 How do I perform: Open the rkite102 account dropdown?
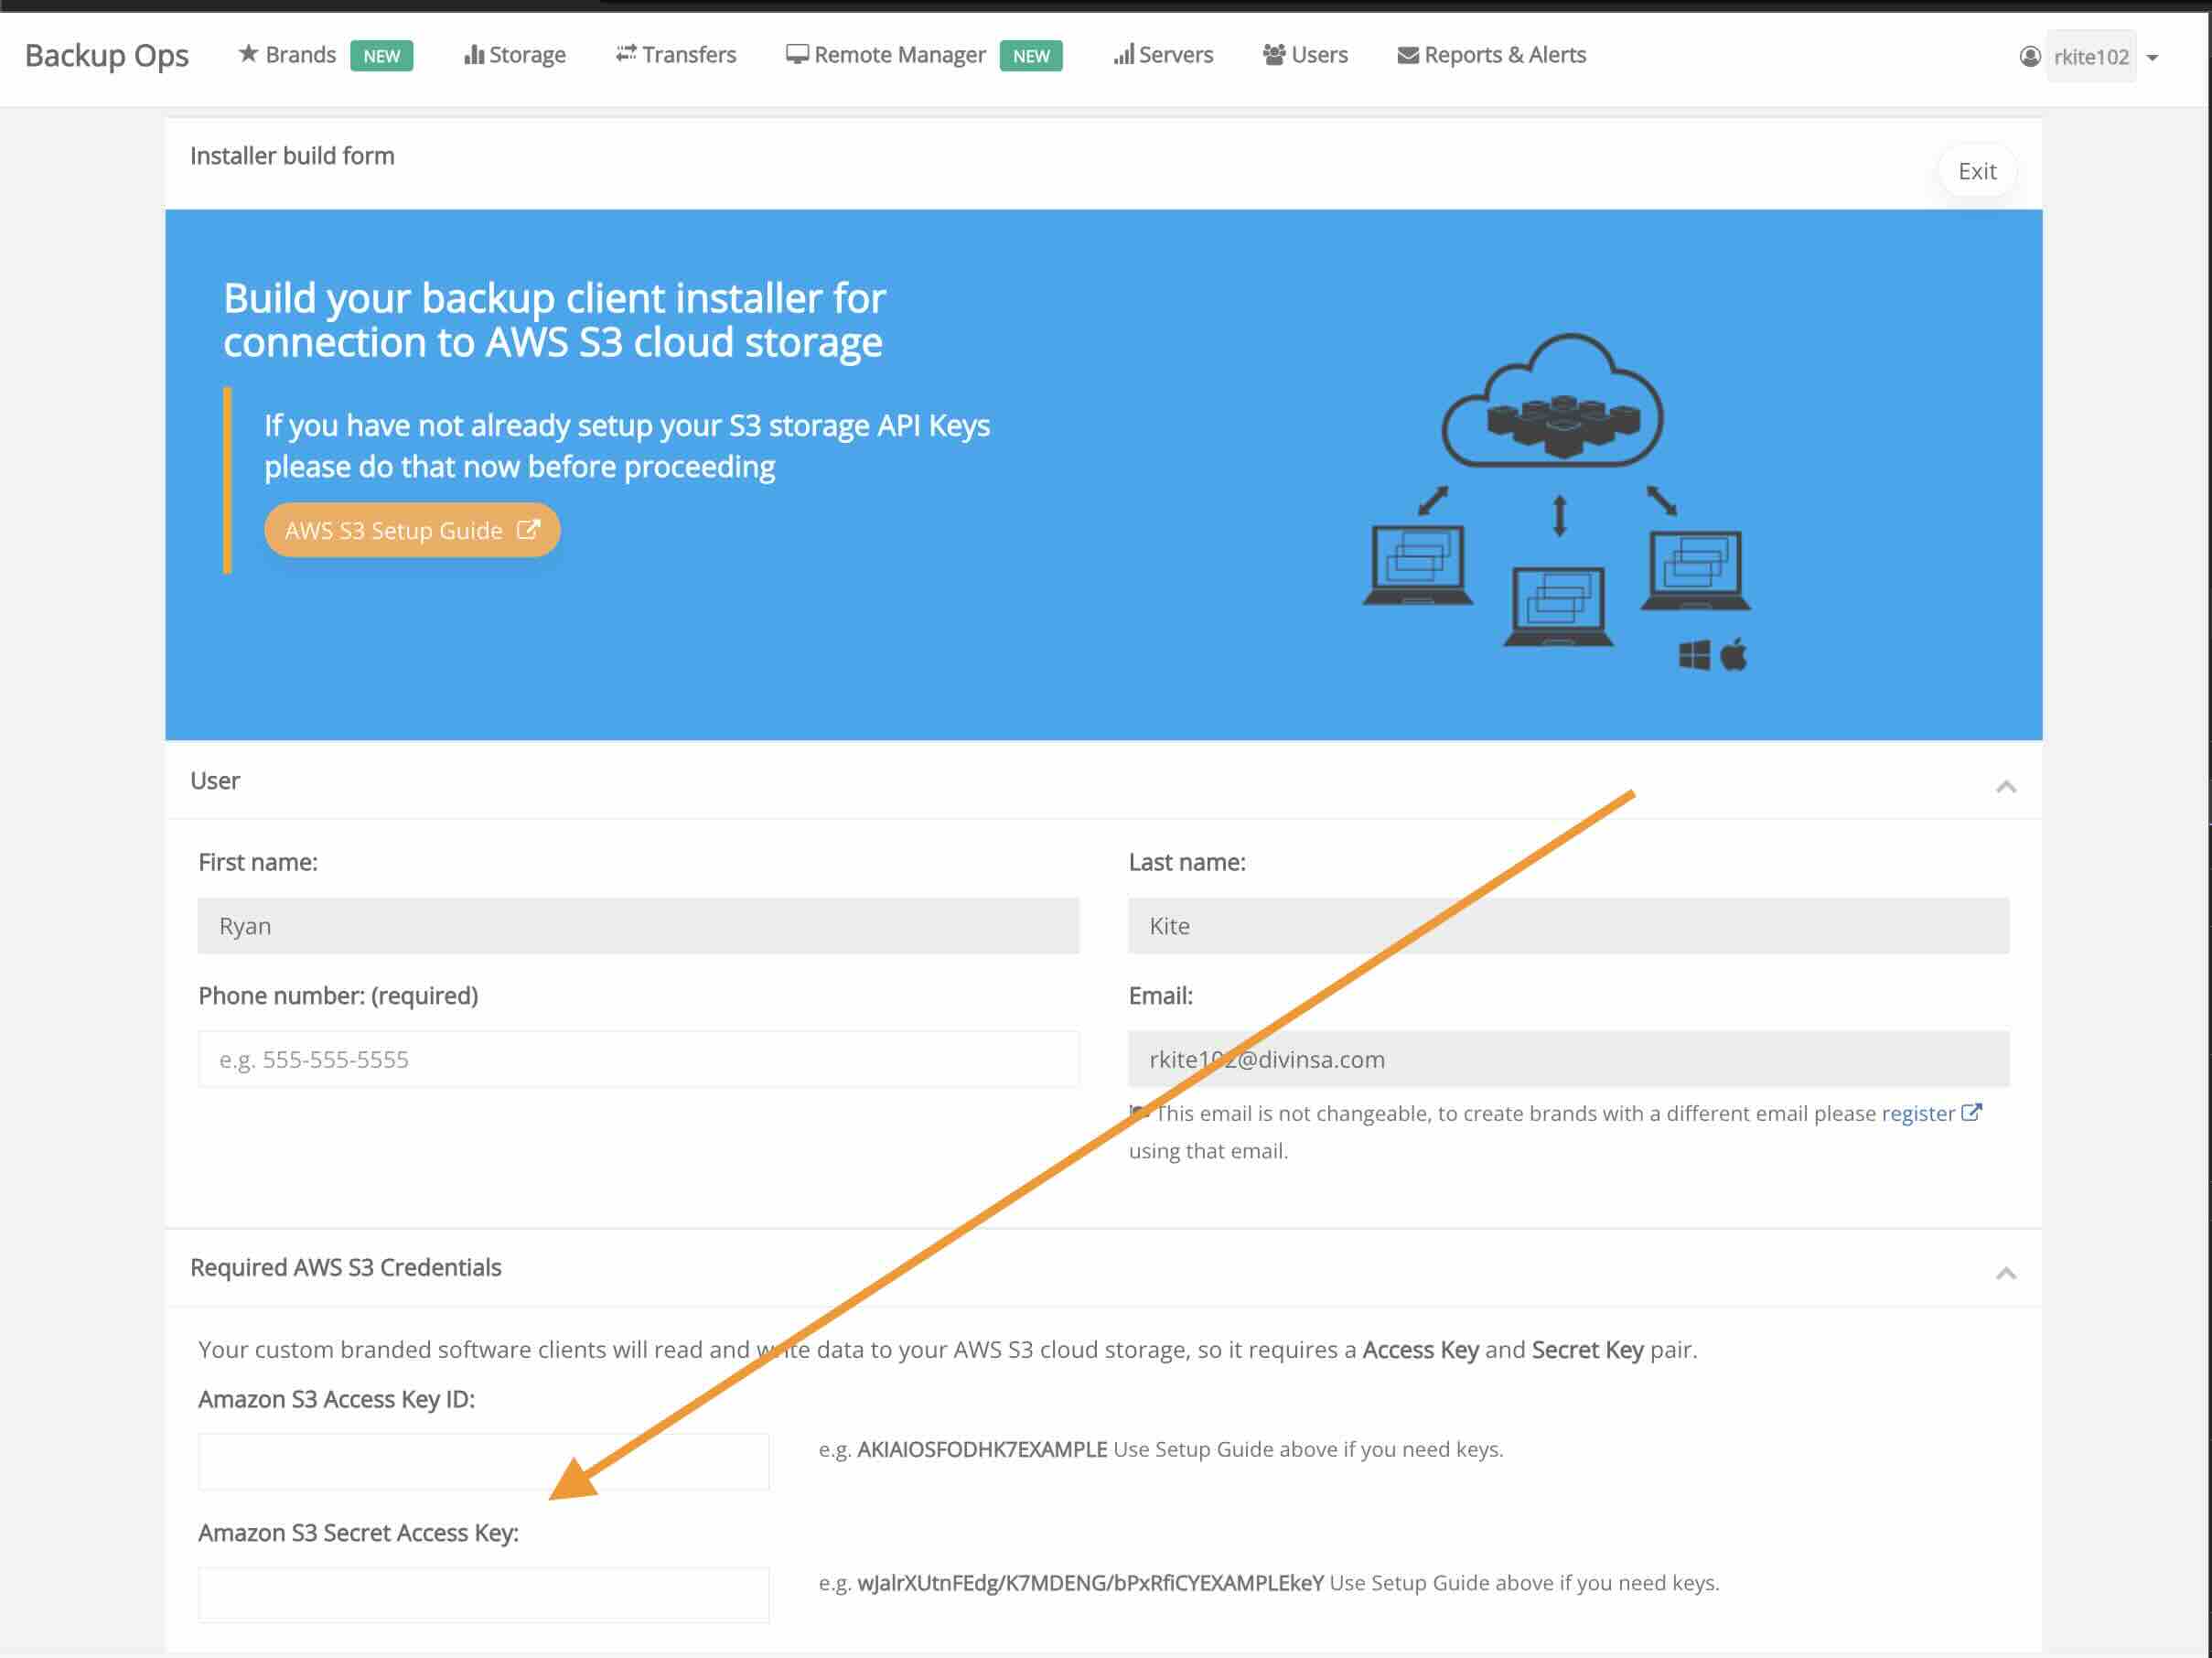(x=2092, y=57)
